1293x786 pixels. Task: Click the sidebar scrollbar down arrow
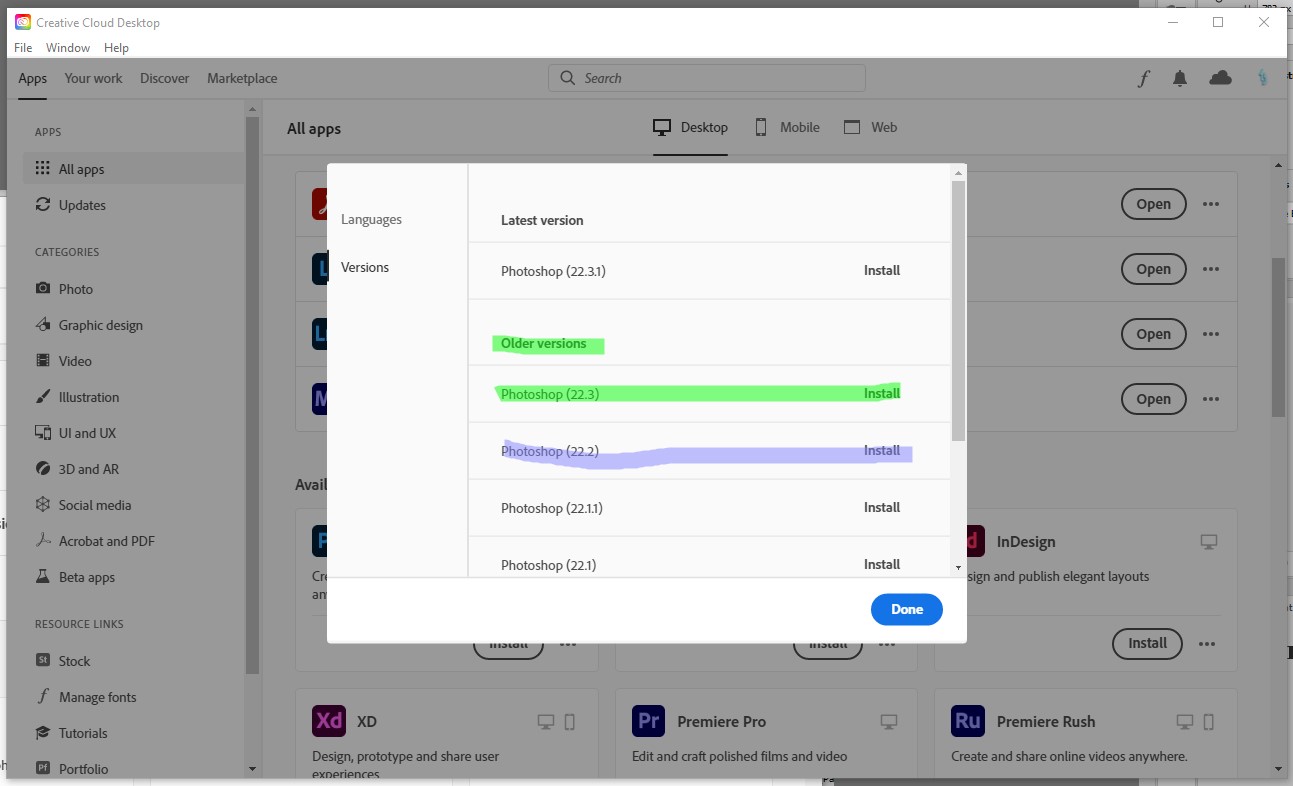[x=252, y=769]
